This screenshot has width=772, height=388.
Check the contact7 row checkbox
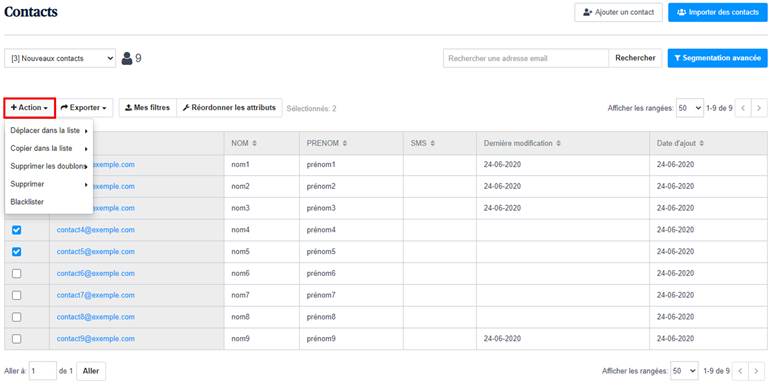coord(16,295)
